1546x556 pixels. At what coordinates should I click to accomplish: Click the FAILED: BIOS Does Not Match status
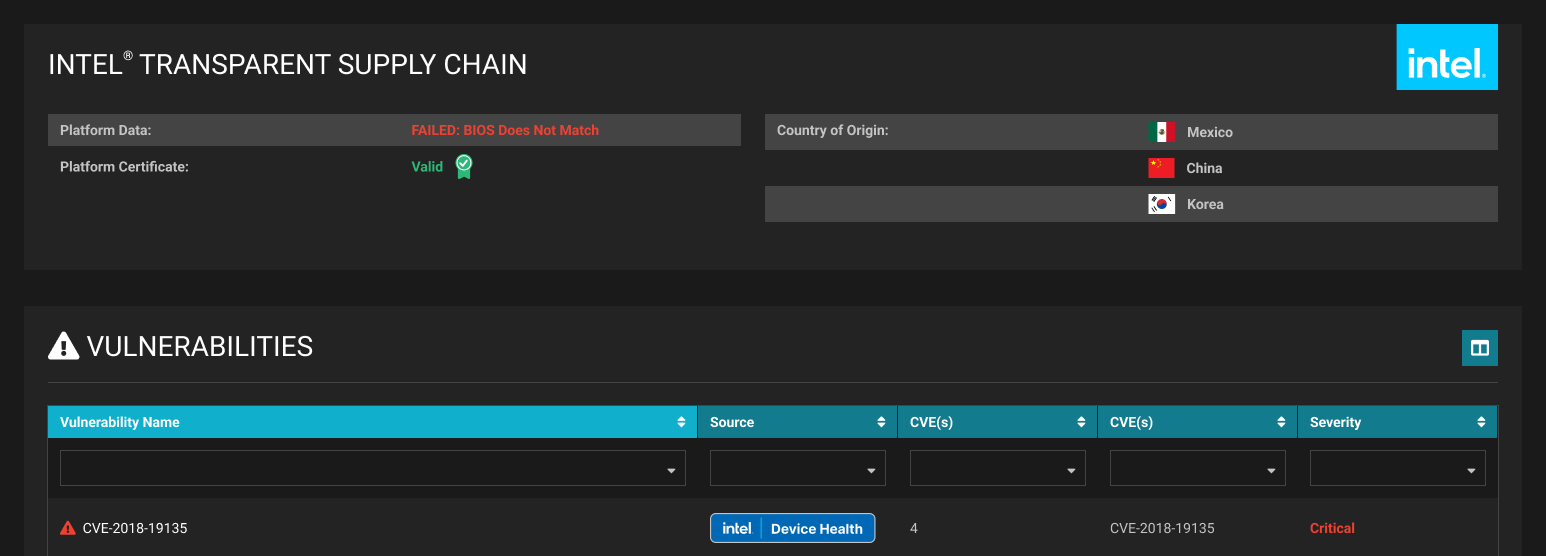[x=505, y=130]
